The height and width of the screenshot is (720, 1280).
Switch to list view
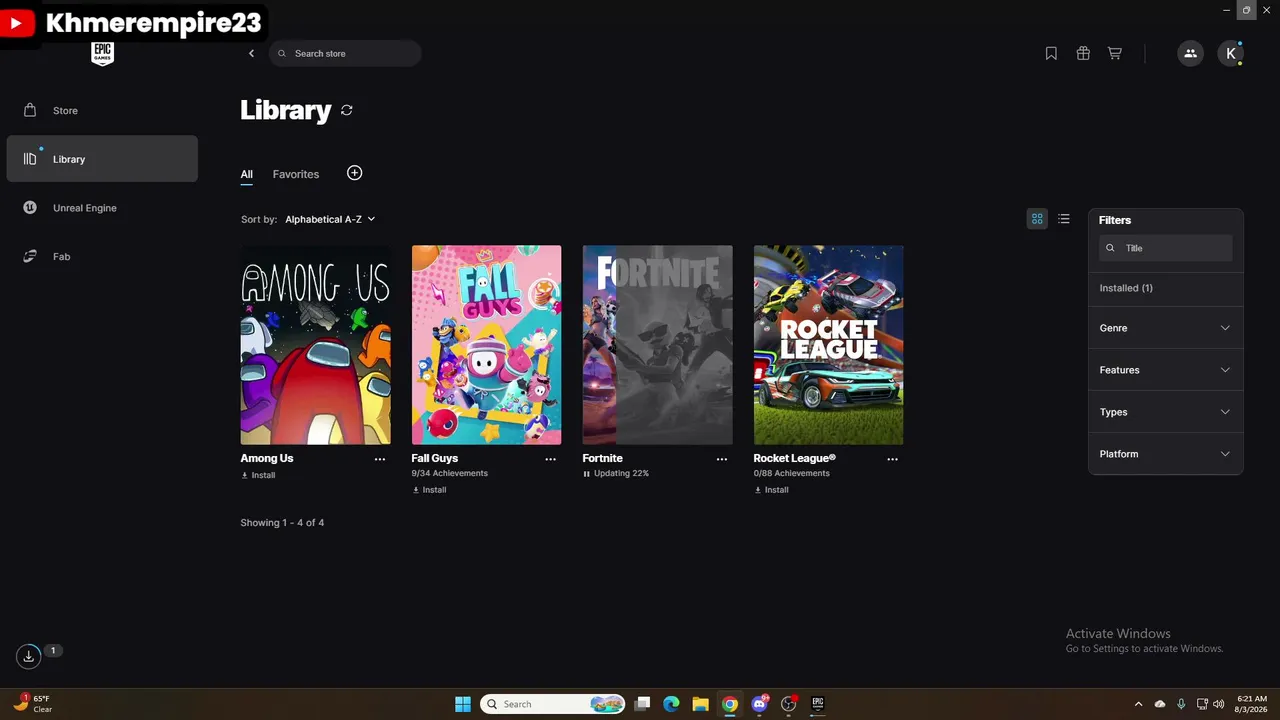[x=1064, y=219]
